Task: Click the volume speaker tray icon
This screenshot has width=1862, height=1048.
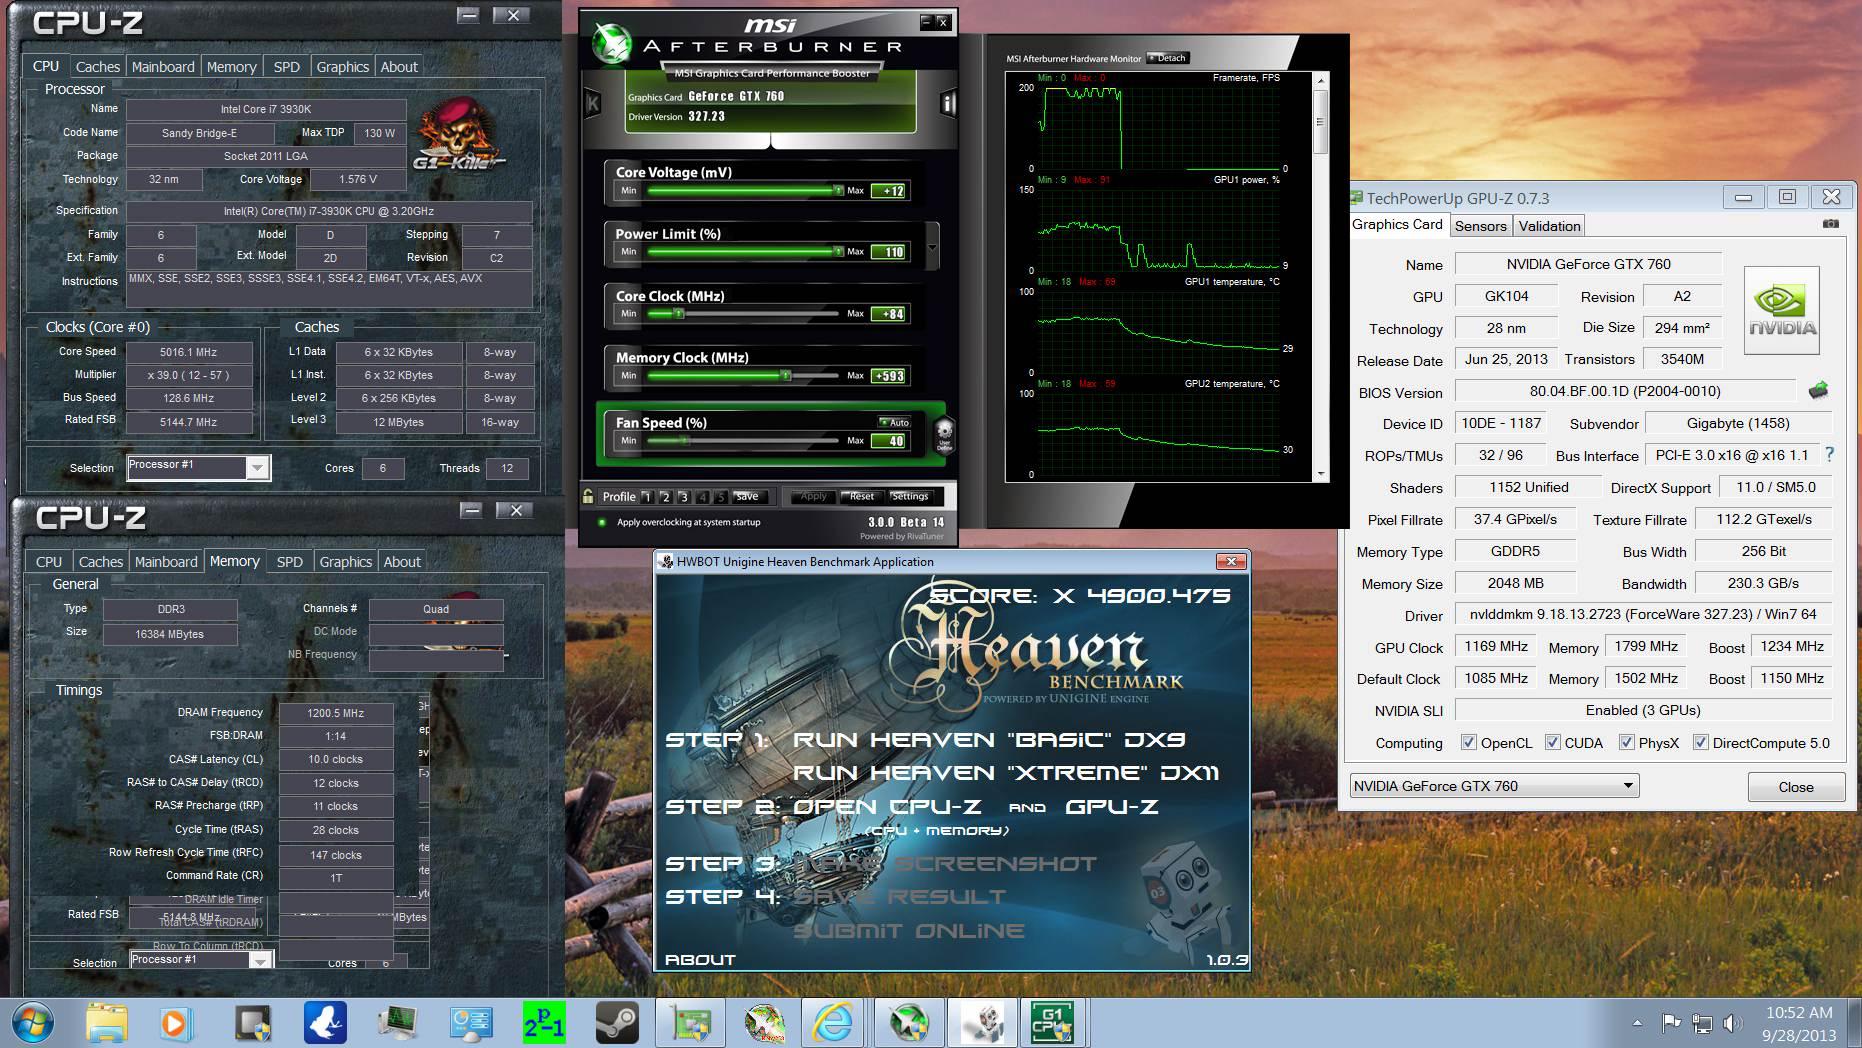Action: click(x=1732, y=1023)
